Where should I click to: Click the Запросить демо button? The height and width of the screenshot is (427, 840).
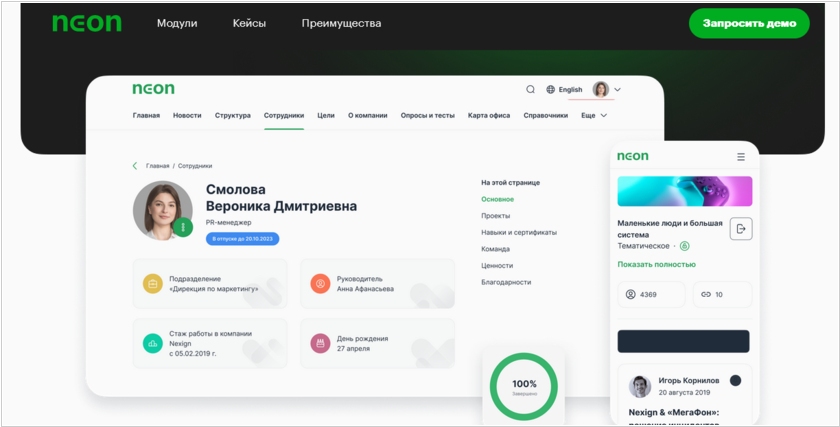[x=749, y=24]
